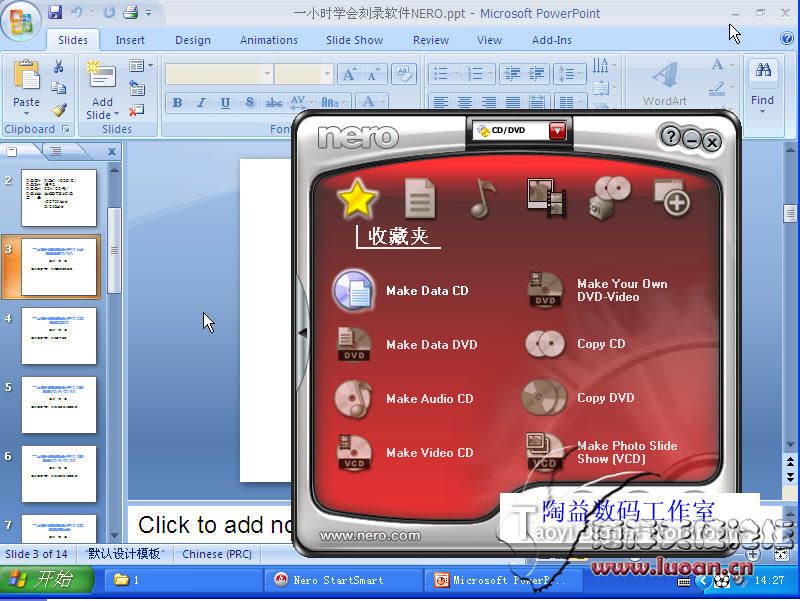Open the Extras plus category in Nero

[x=672, y=197]
